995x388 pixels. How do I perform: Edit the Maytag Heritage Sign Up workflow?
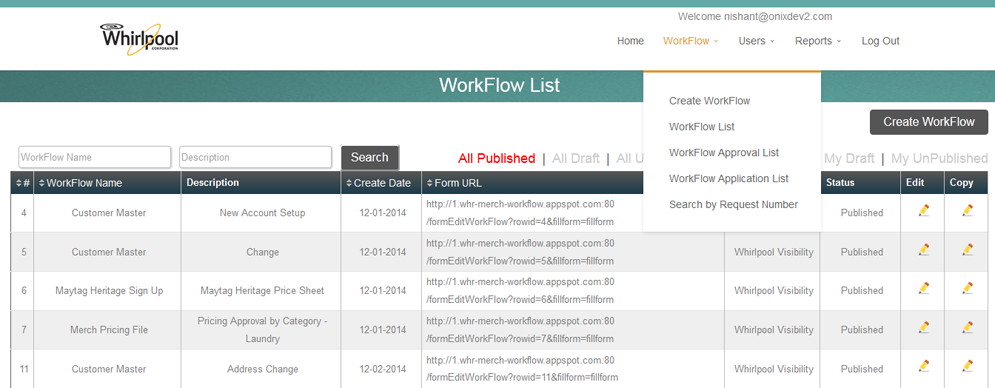[x=924, y=288]
